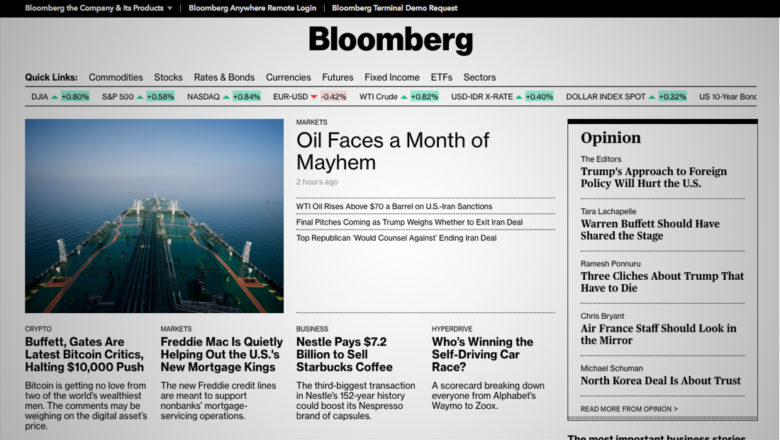Click the HYPERDRIVE category label

click(x=452, y=329)
